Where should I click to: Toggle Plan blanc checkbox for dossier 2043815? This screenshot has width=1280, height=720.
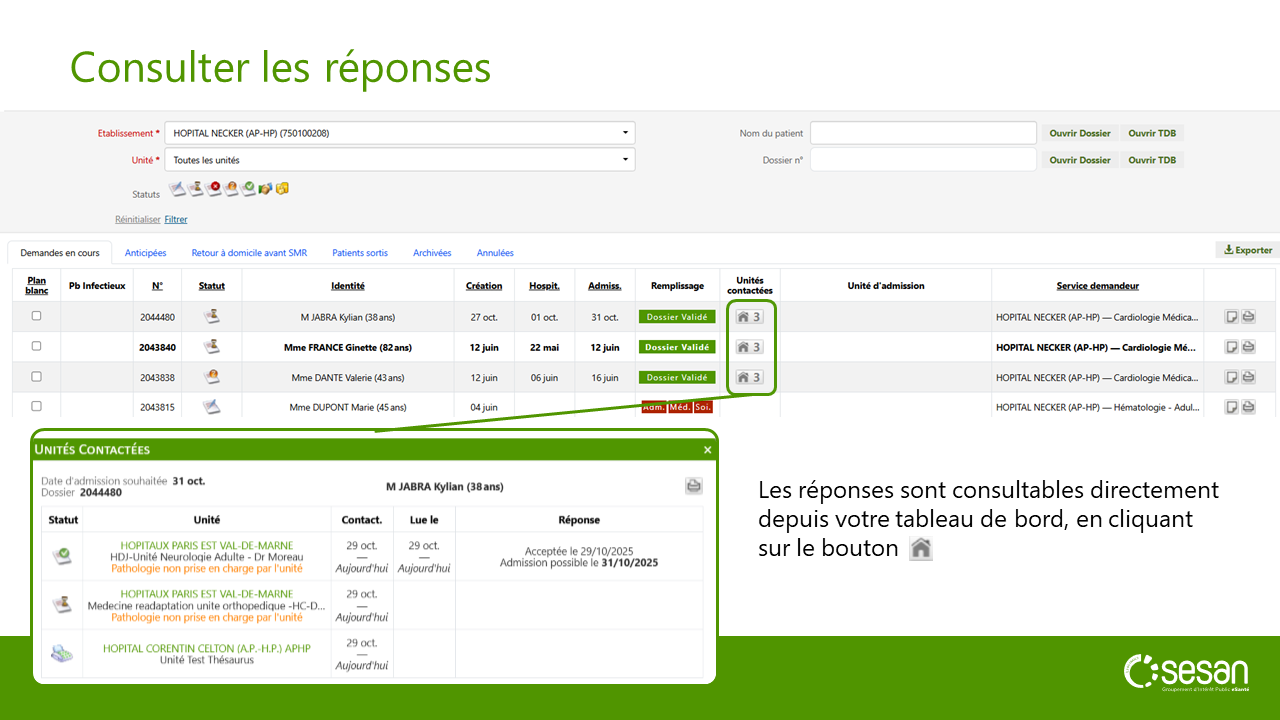tap(37, 406)
